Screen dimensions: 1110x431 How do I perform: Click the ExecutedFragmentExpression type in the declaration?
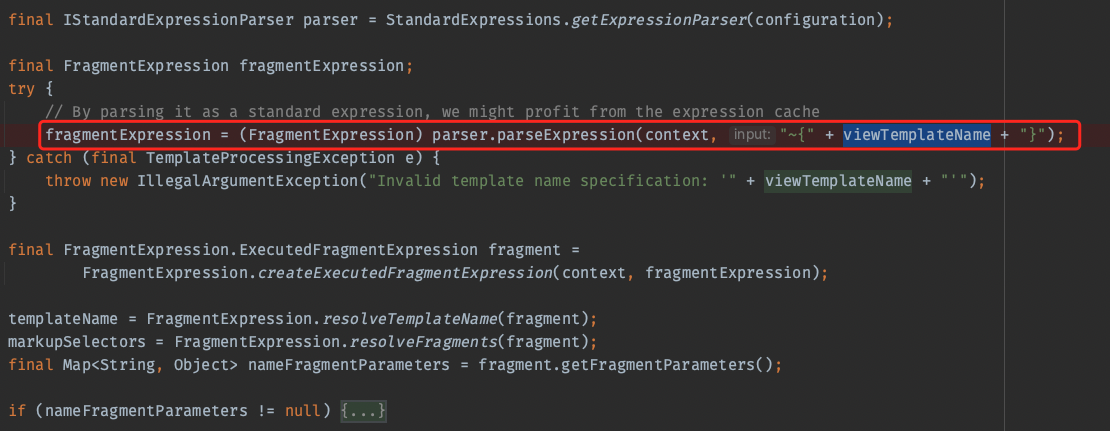[364, 250]
